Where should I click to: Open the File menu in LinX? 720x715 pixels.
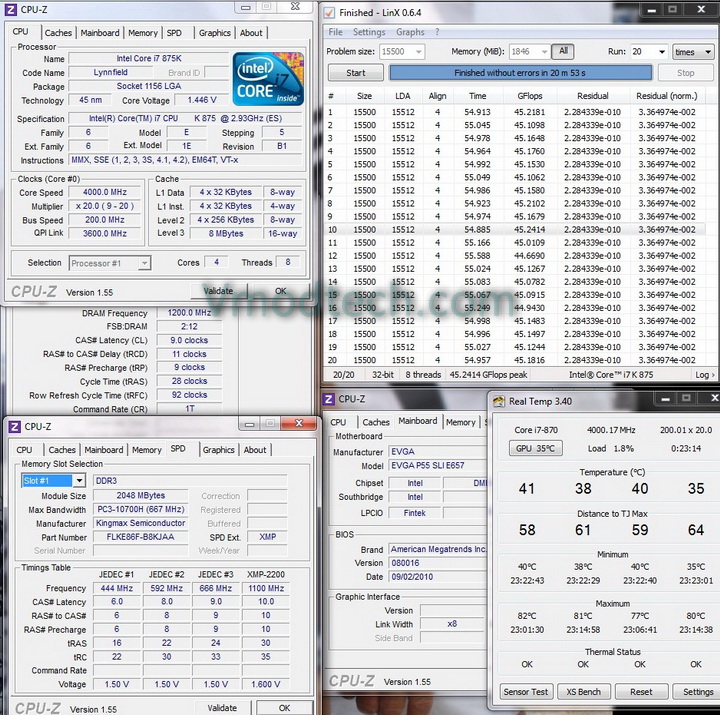click(x=335, y=32)
